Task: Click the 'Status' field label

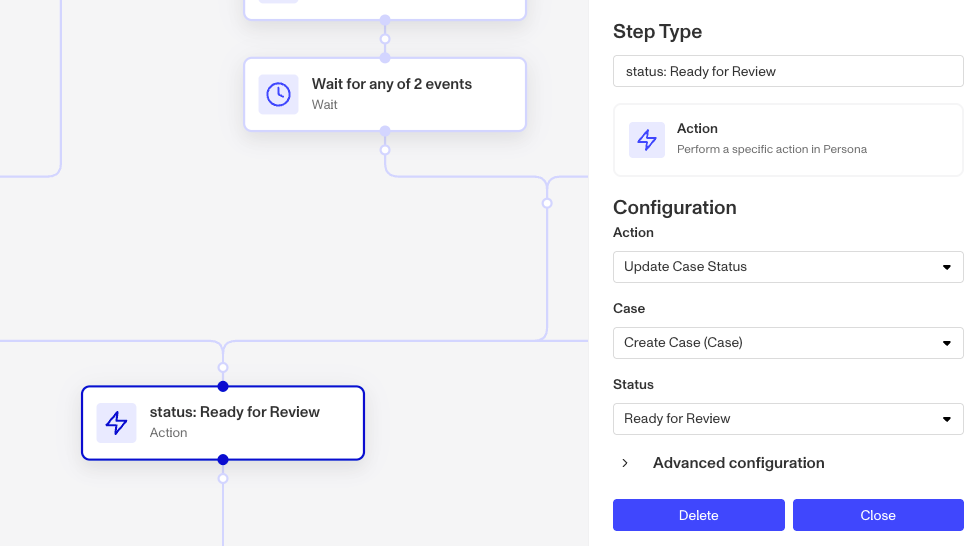Action: click(x=633, y=384)
